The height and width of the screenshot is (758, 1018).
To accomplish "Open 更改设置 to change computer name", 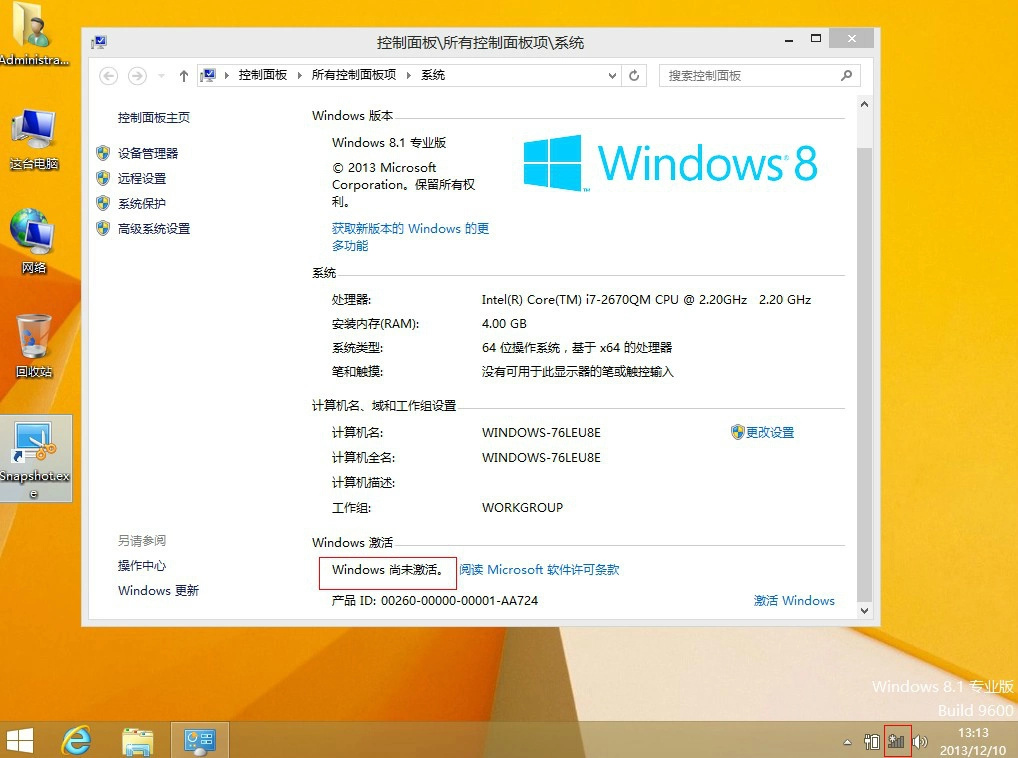I will [770, 432].
